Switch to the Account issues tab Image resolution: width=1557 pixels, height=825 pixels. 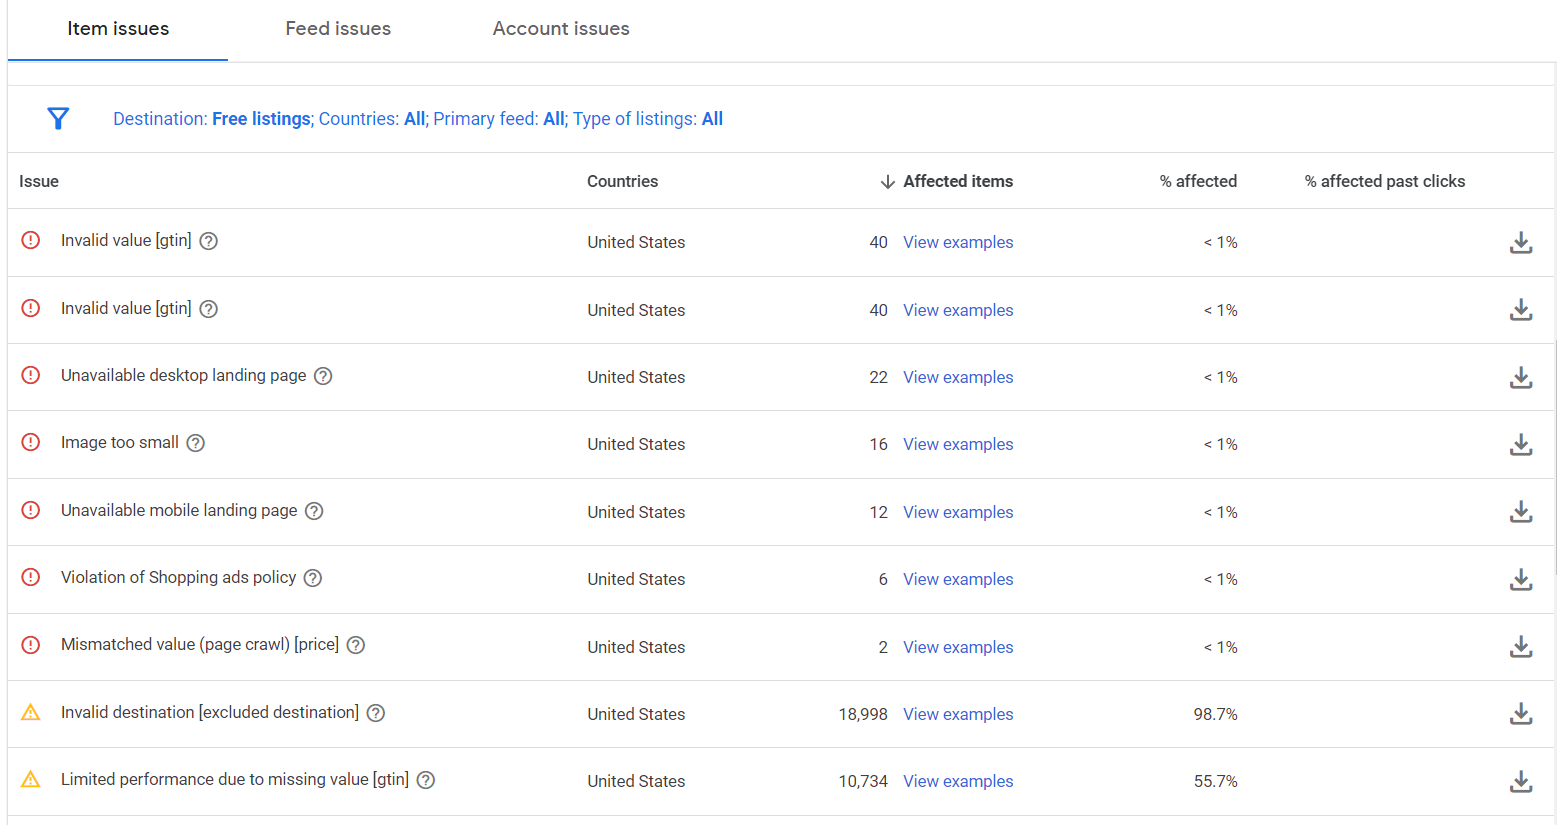[x=561, y=29]
